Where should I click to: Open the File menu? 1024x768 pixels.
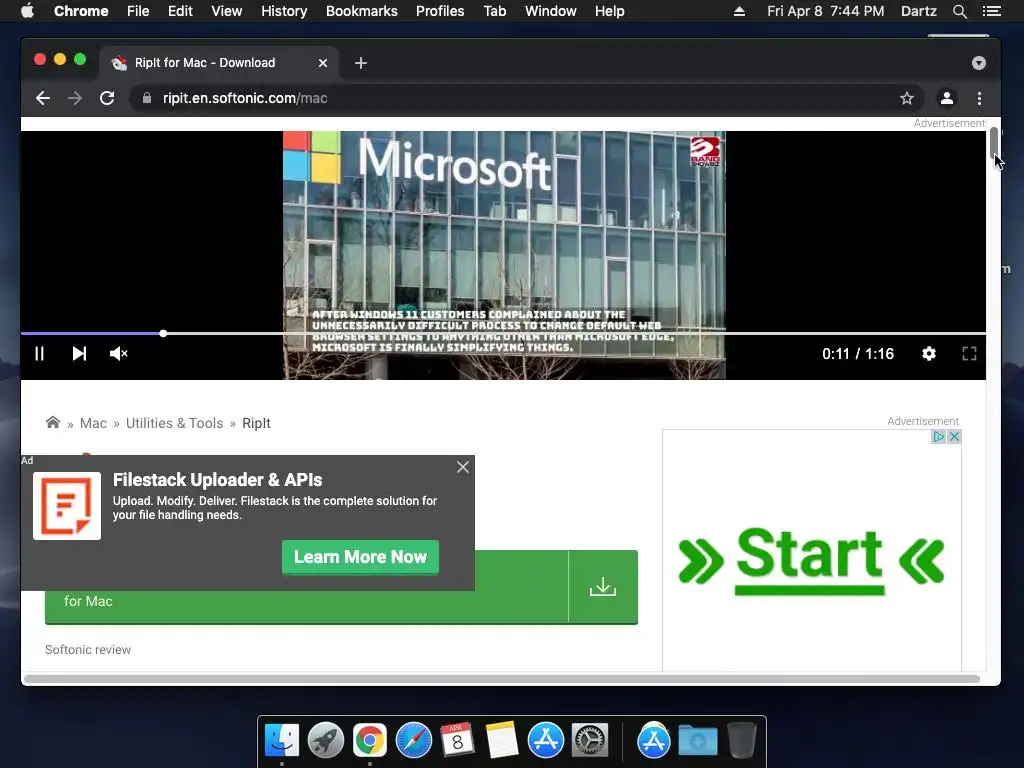click(138, 11)
